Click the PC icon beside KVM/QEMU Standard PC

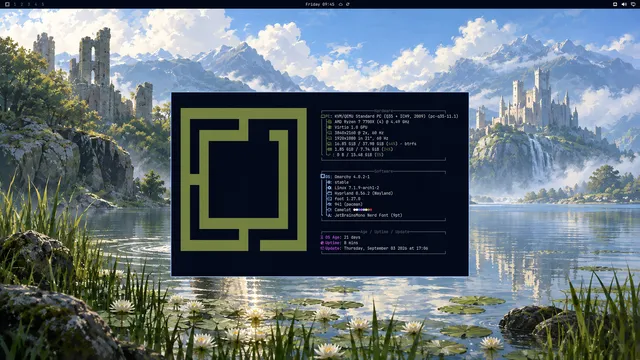323,116
